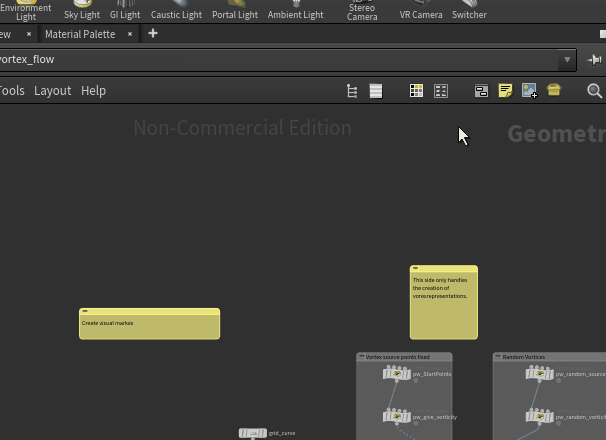Add a Caustic Light from shelf
The height and width of the screenshot is (440, 606).
pyautogui.click(x=176, y=10)
